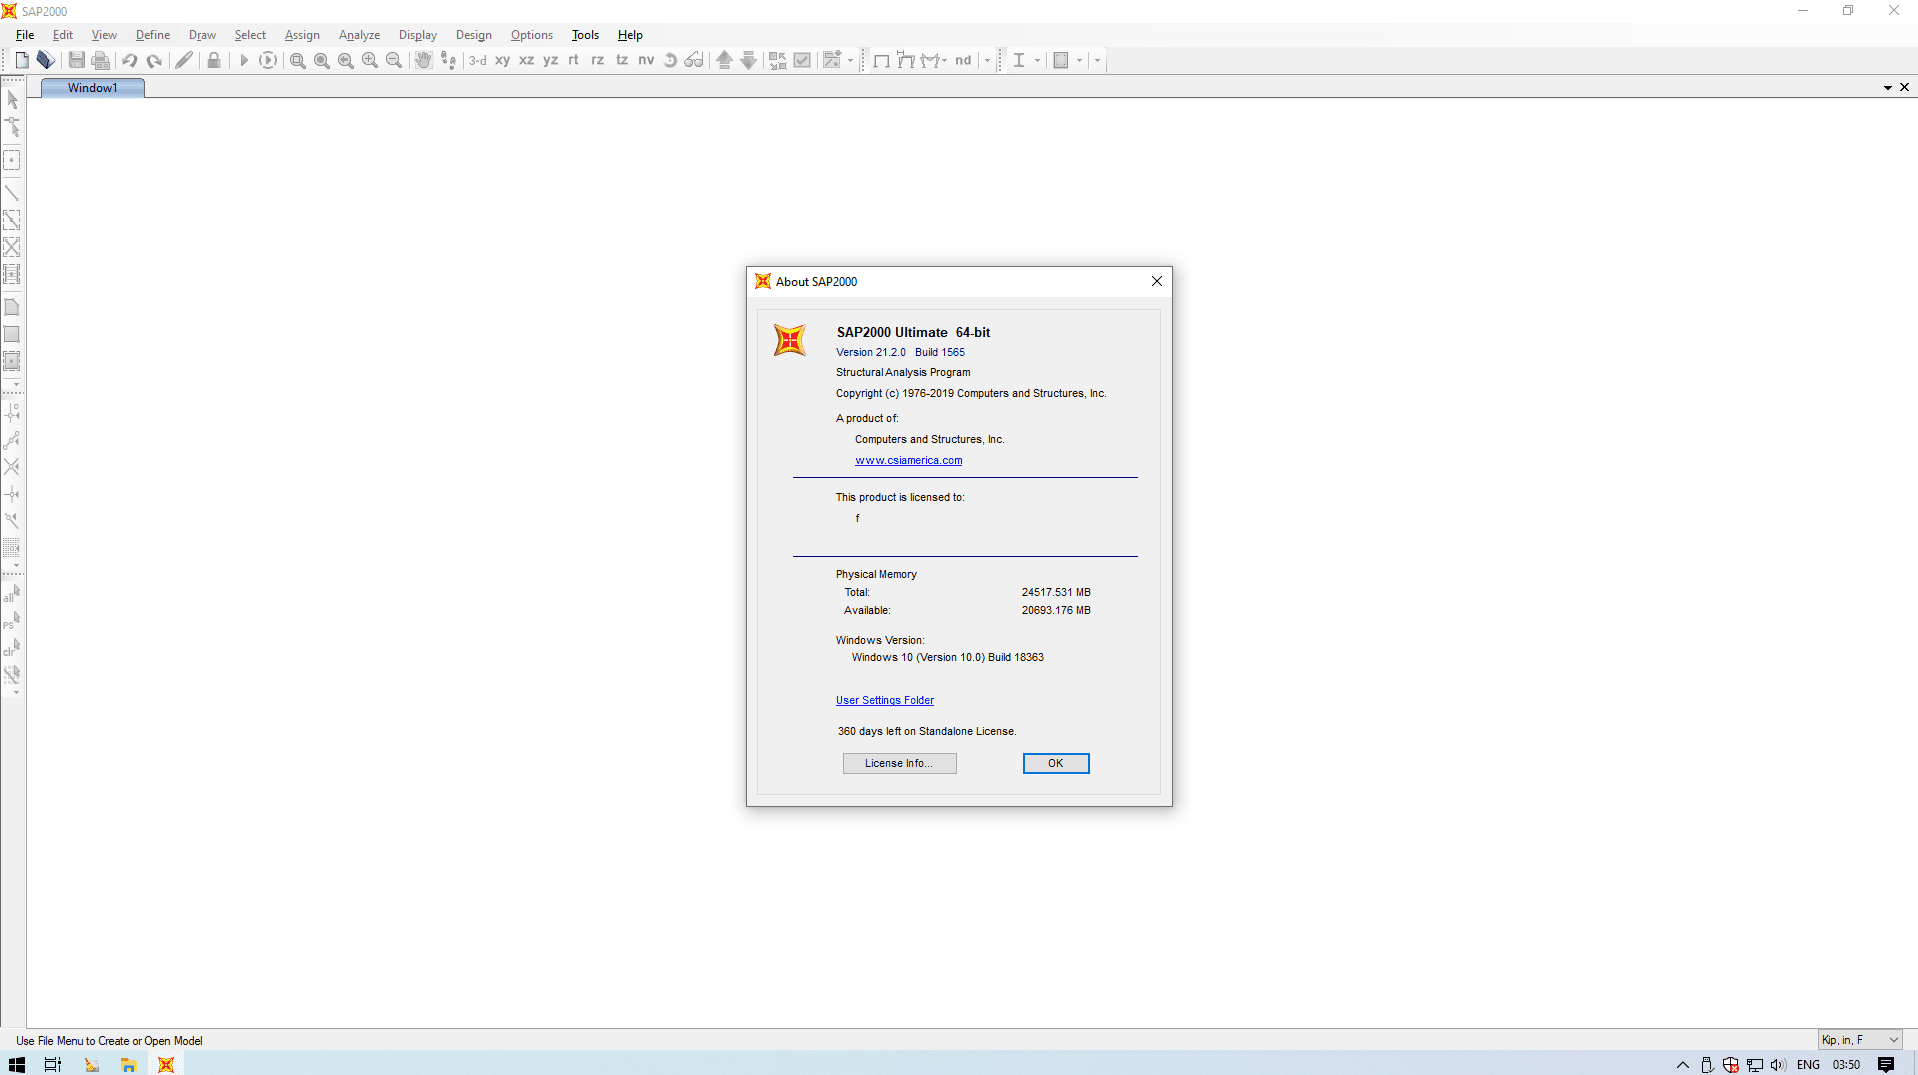Click the Select All 'all' pointer icon
1918x1075 pixels.
tap(12, 594)
